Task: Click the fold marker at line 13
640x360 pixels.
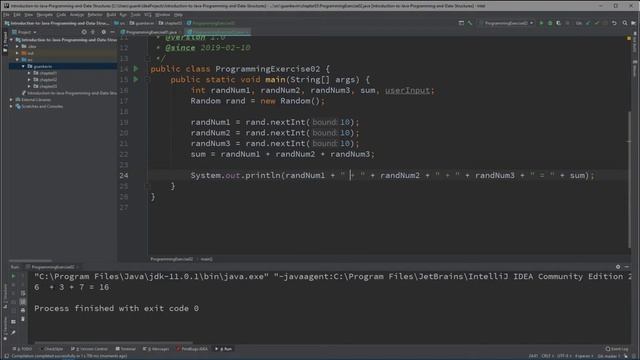Action: [148, 58]
